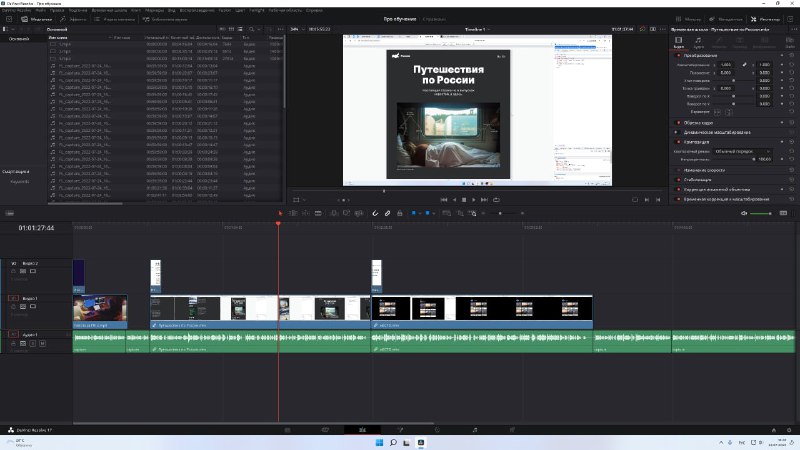Toggle the Композиция (Composite) section enable dot

click(678, 142)
